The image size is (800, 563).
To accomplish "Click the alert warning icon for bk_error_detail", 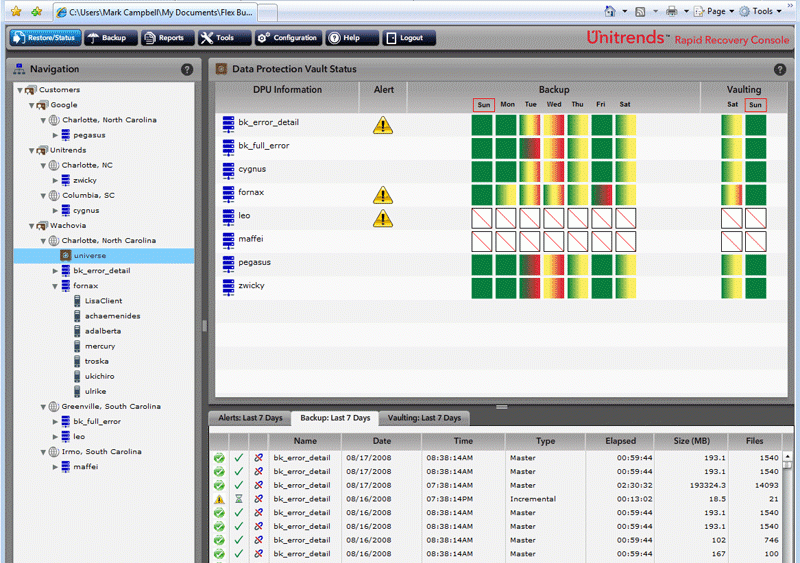I will pos(383,125).
